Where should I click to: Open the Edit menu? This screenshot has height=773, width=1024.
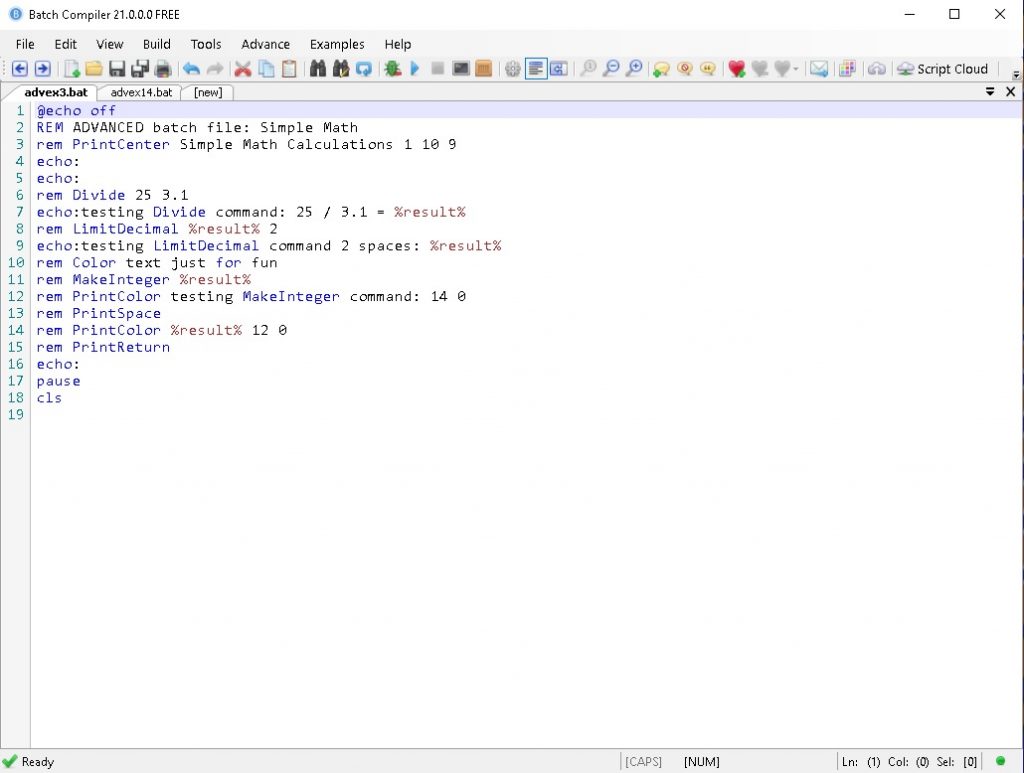[x=65, y=44]
